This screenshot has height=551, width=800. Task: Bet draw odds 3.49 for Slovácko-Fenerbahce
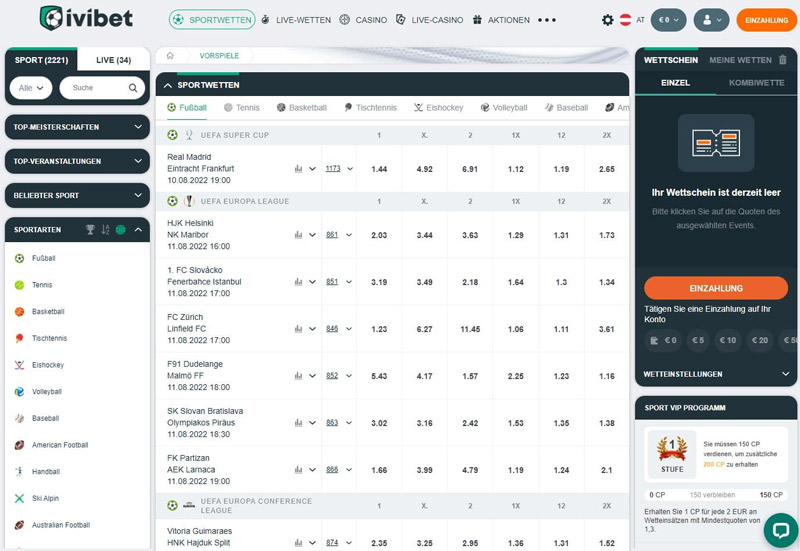pos(424,282)
